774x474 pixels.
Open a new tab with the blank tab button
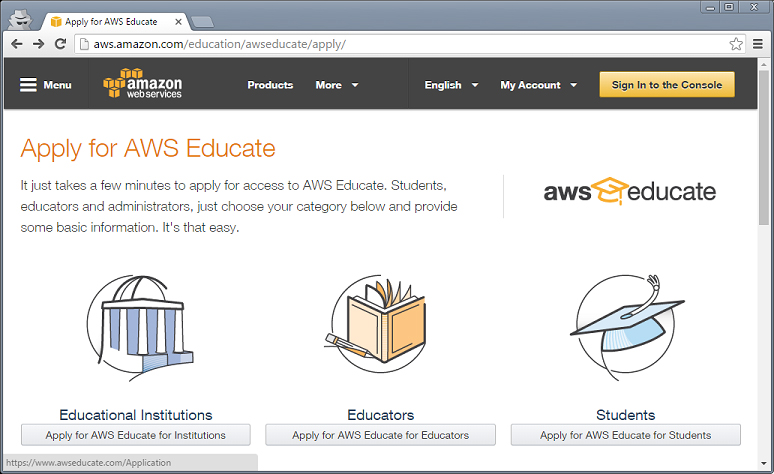tap(202, 22)
